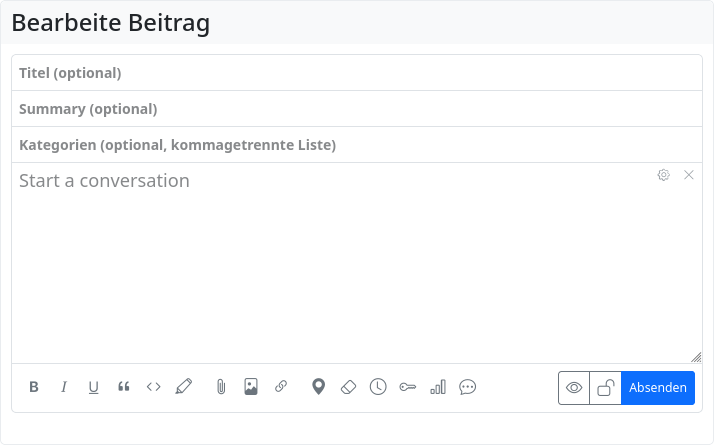Click the eraser icon in the toolbar

[x=348, y=387]
